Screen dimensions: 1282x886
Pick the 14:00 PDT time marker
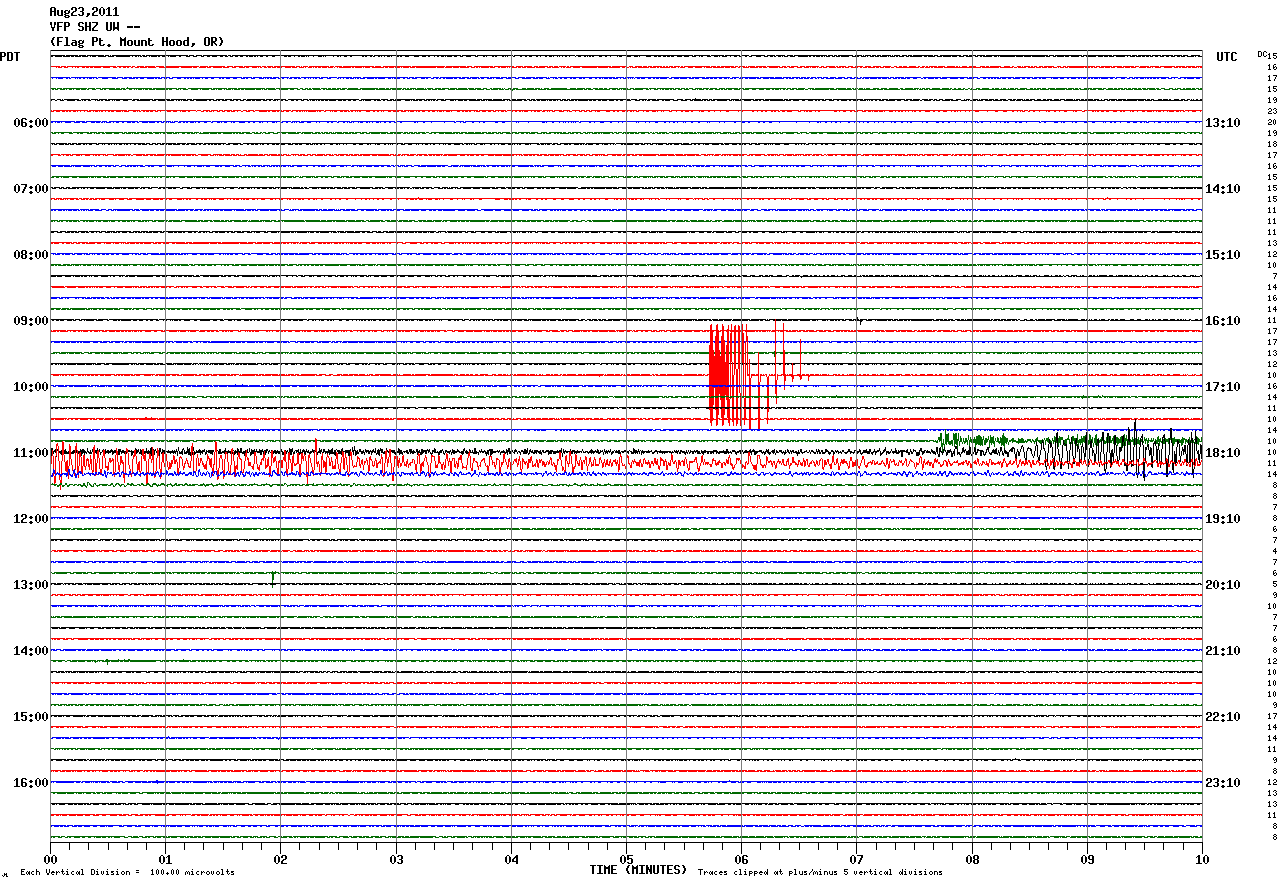31,651
